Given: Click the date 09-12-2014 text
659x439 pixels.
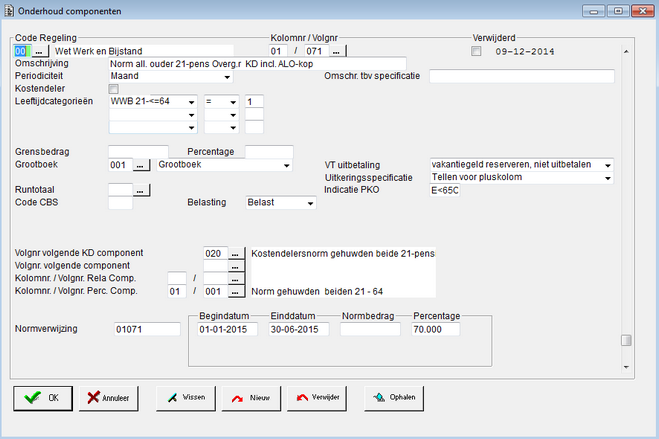Looking at the screenshot, I should click(x=525, y=52).
